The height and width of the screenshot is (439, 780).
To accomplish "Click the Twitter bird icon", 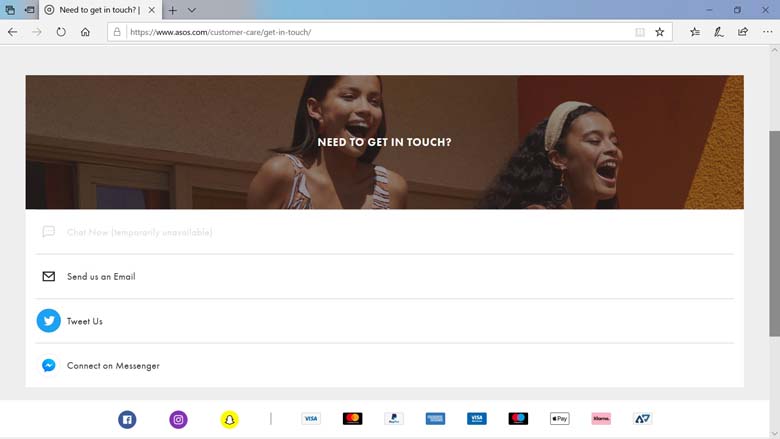I will (48, 321).
